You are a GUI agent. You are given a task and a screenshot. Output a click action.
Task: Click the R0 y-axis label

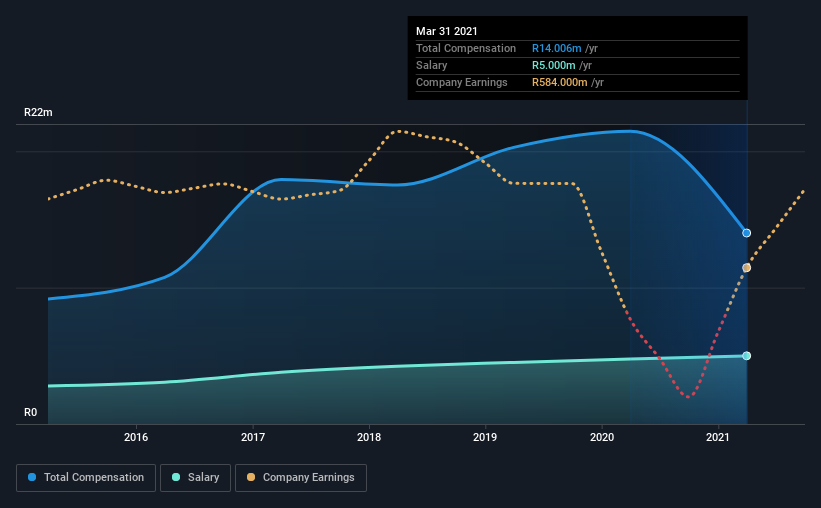pos(30,412)
